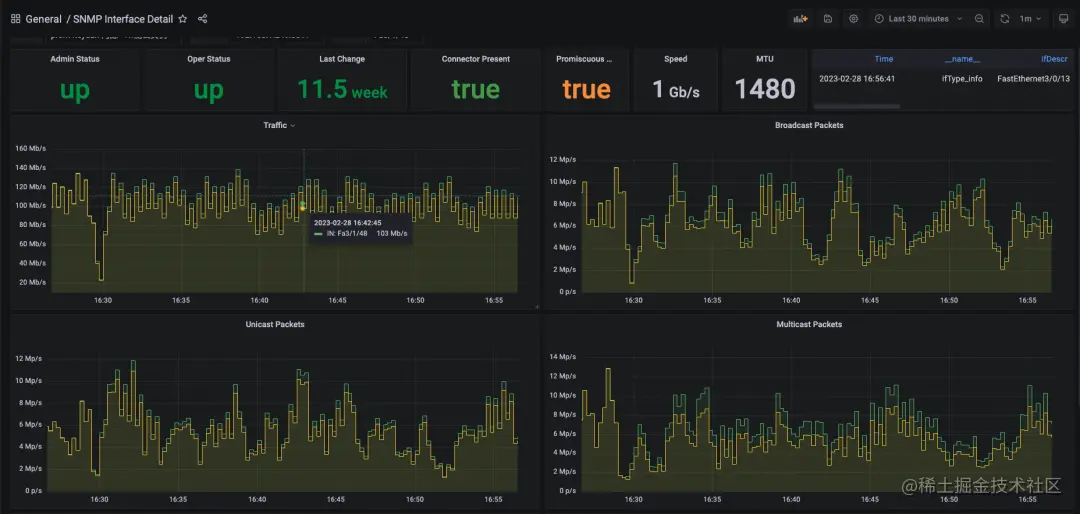Click the 2023-02-28 16:56:41 table cell
Screen dimensions: 1080x514
coord(856,79)
